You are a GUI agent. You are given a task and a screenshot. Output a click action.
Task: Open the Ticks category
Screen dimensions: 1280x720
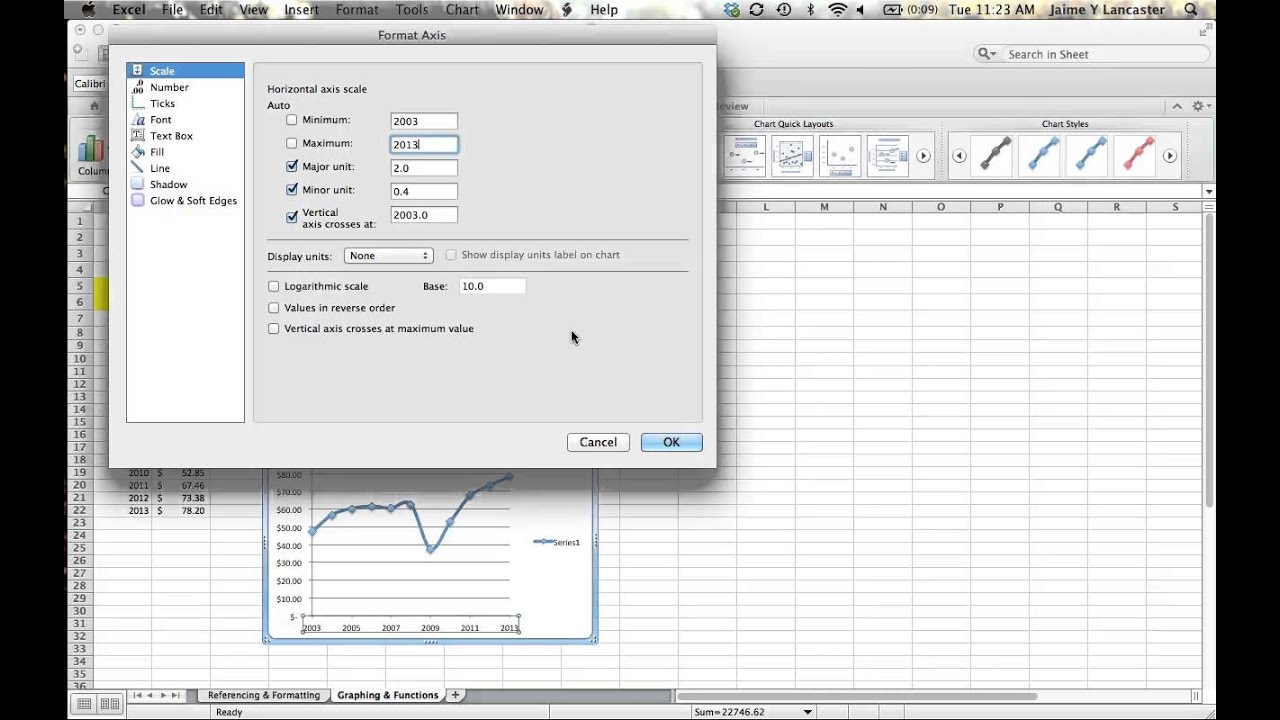[162, 103]
